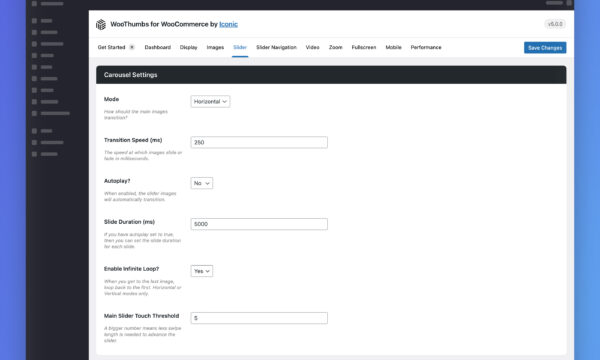Open the Enable Infinite Loop dropdown
600x360 pixels.
pos(202,271)
